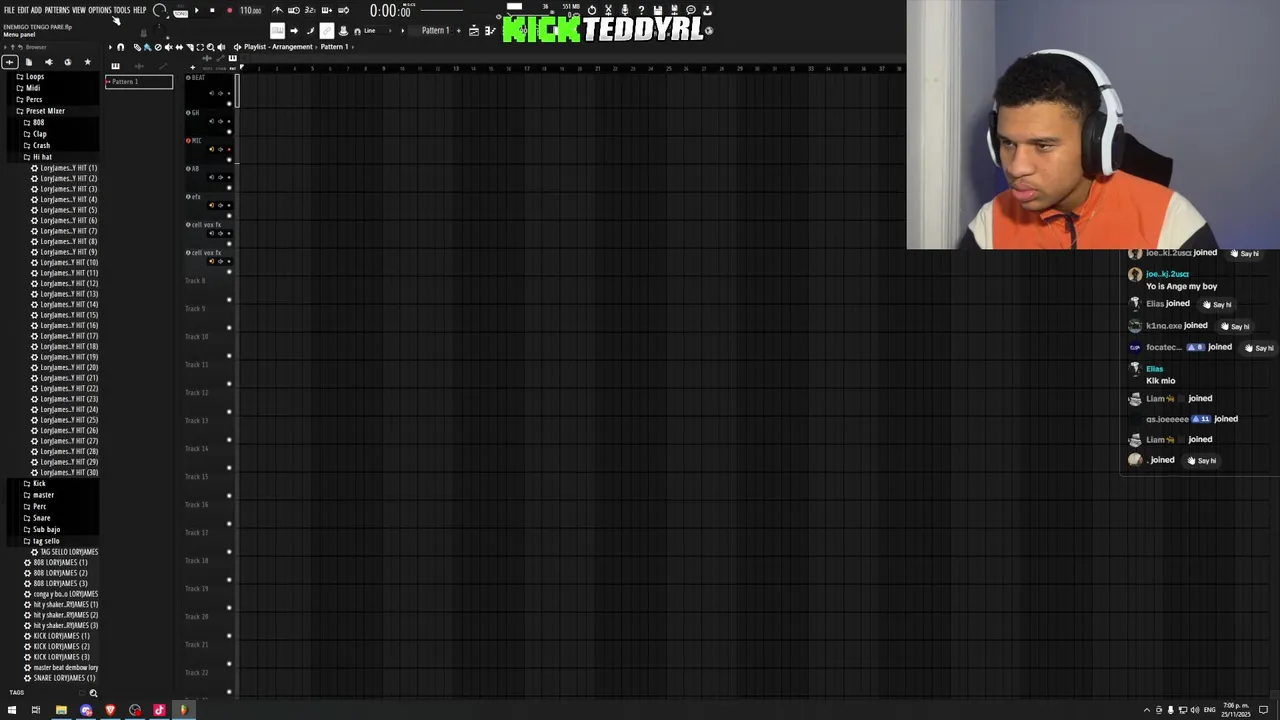
Task: Open the playlist options arrow menu
Action: pos(110,47)
